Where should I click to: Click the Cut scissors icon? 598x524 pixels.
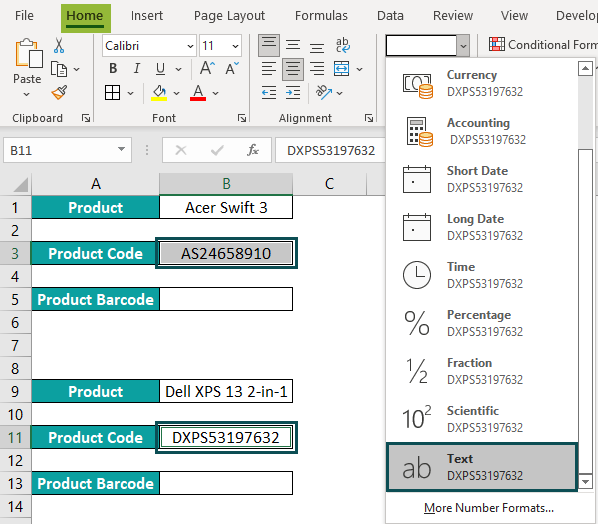coord(59,45)
